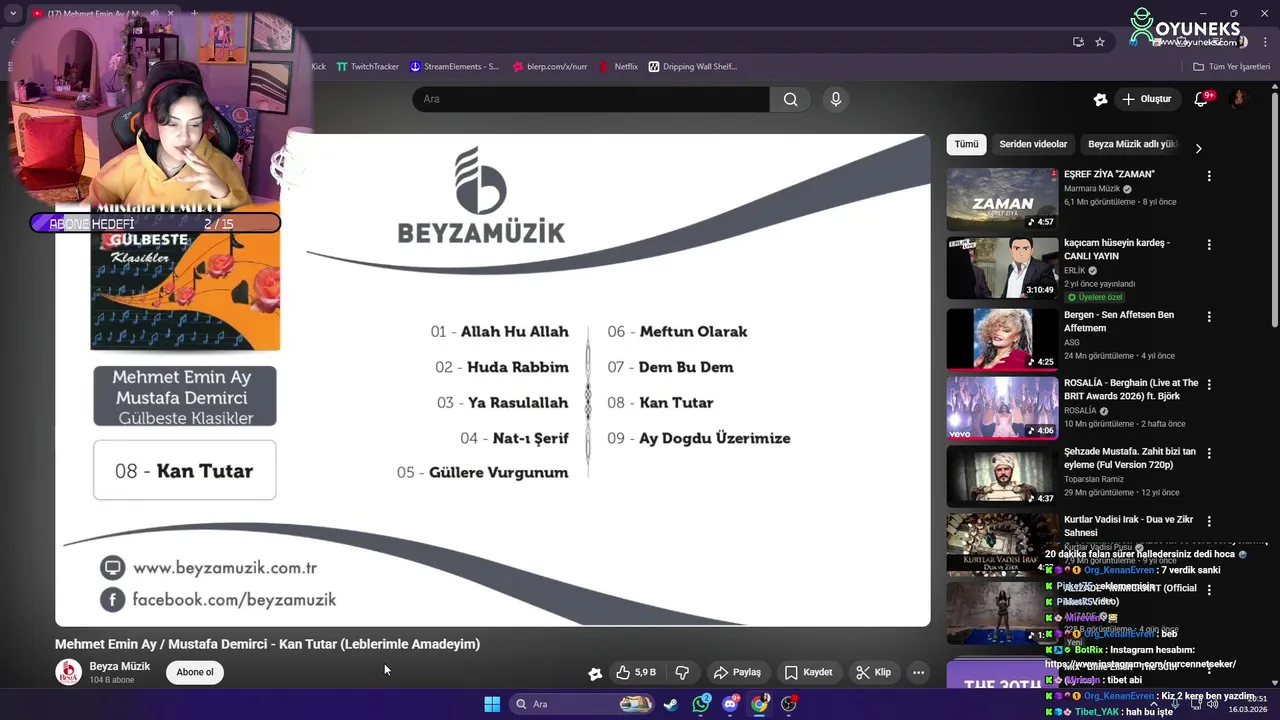Subscribe with the Abone ol button
Screen dimensions: 1280x720
click(195, 672)
